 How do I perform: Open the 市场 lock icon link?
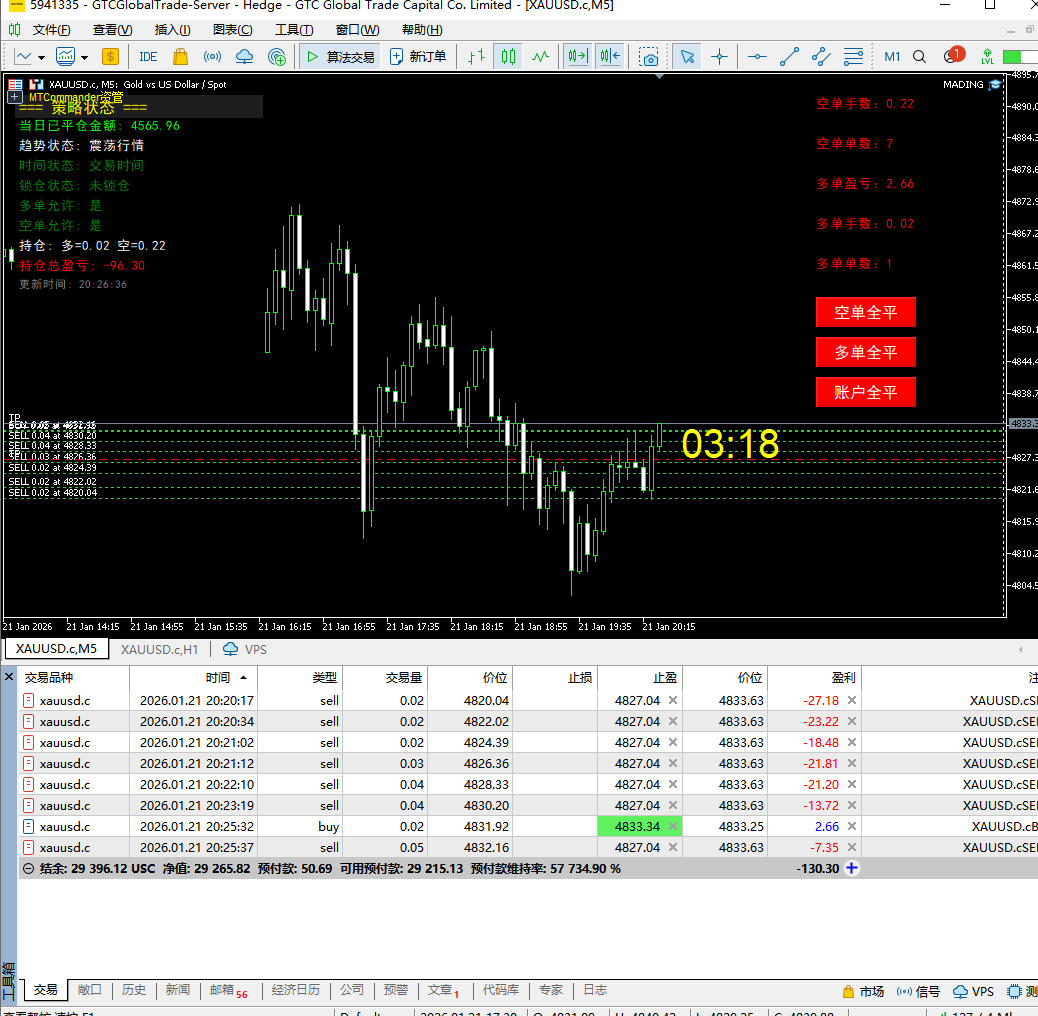(x=863, y=991)
